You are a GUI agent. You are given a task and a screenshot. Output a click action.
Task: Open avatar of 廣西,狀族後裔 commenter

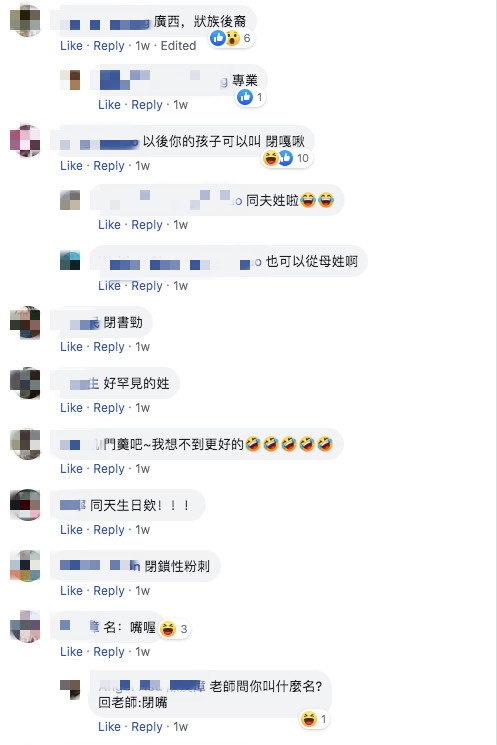(x=25, y=20)
